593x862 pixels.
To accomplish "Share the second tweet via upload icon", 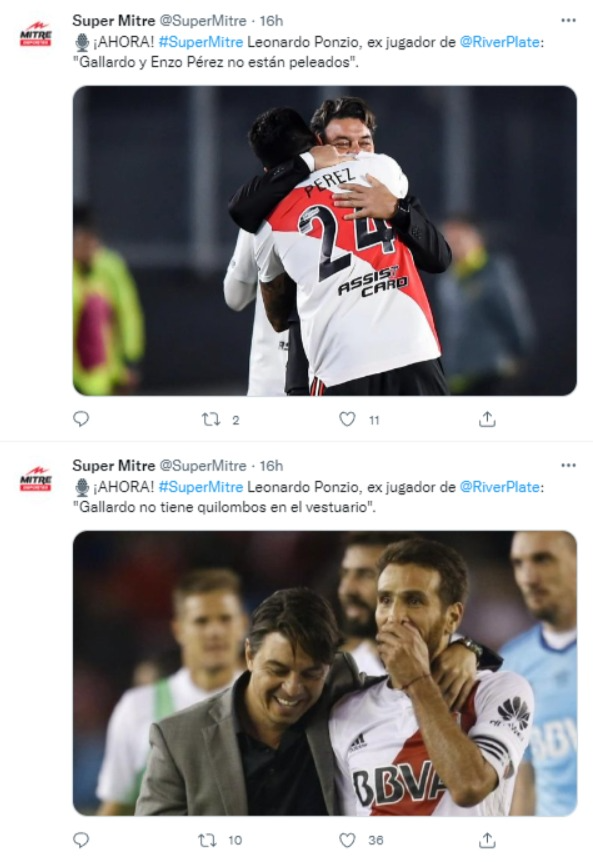I will (x=487, y=840).
